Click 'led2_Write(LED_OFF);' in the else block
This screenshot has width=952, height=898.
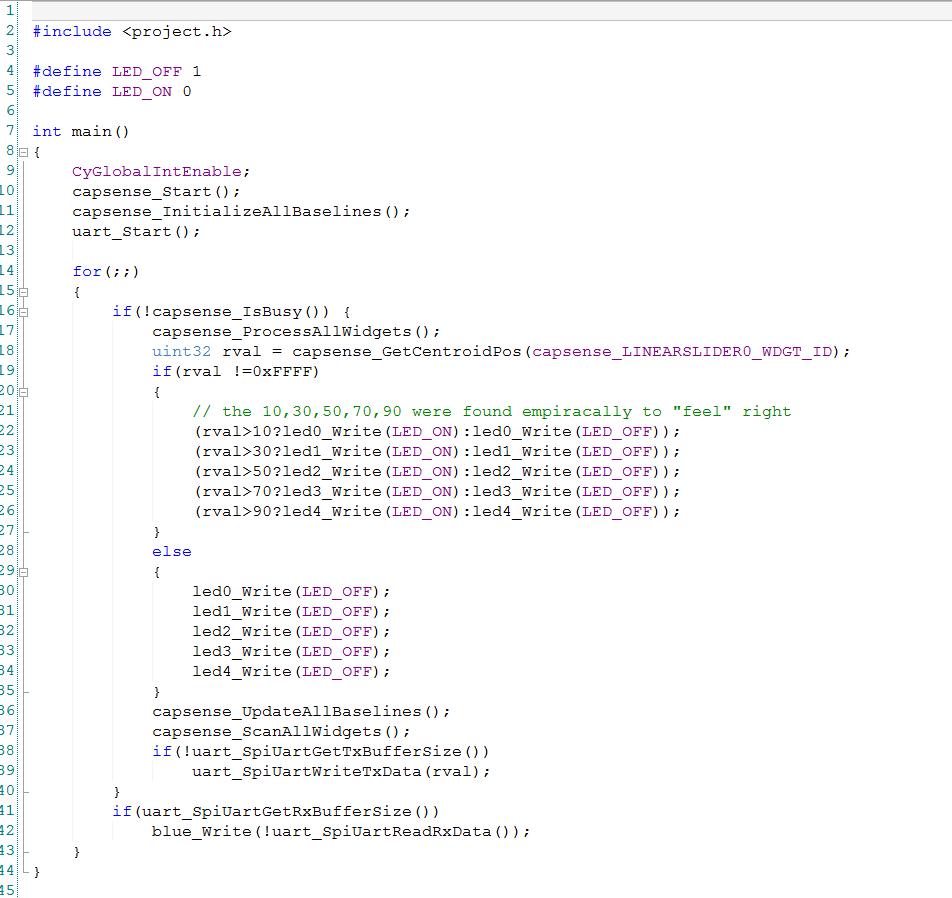[291, 631]
